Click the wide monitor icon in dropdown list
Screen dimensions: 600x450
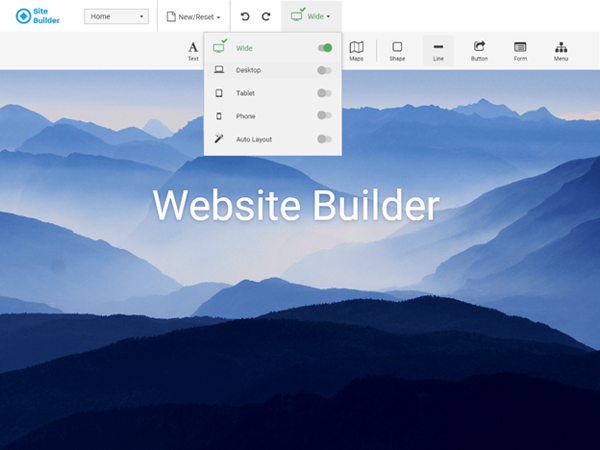click(x=219, y=47)
